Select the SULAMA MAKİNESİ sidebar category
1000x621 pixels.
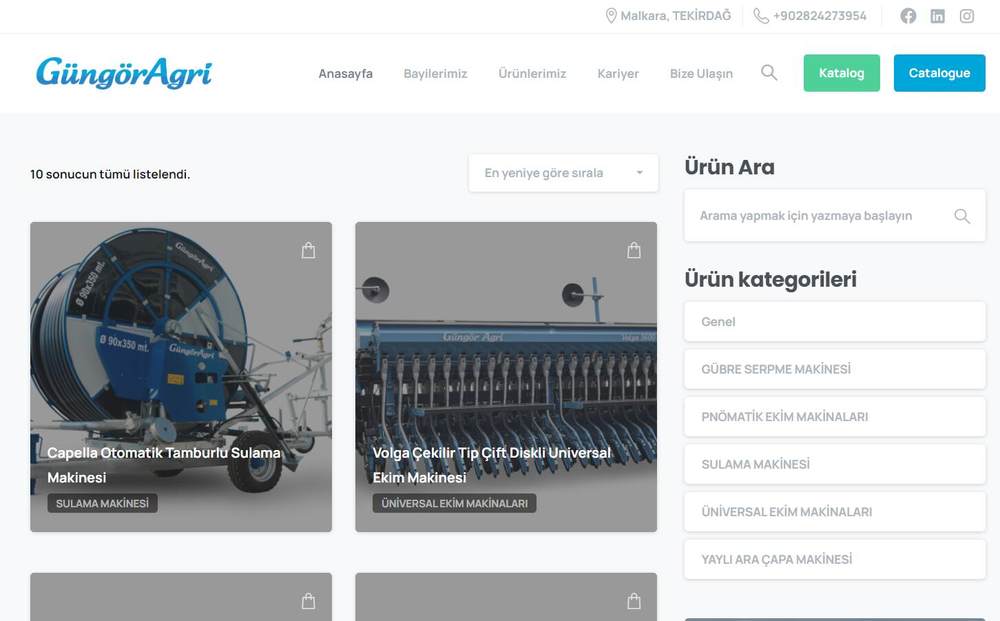[x=835, y=464]
